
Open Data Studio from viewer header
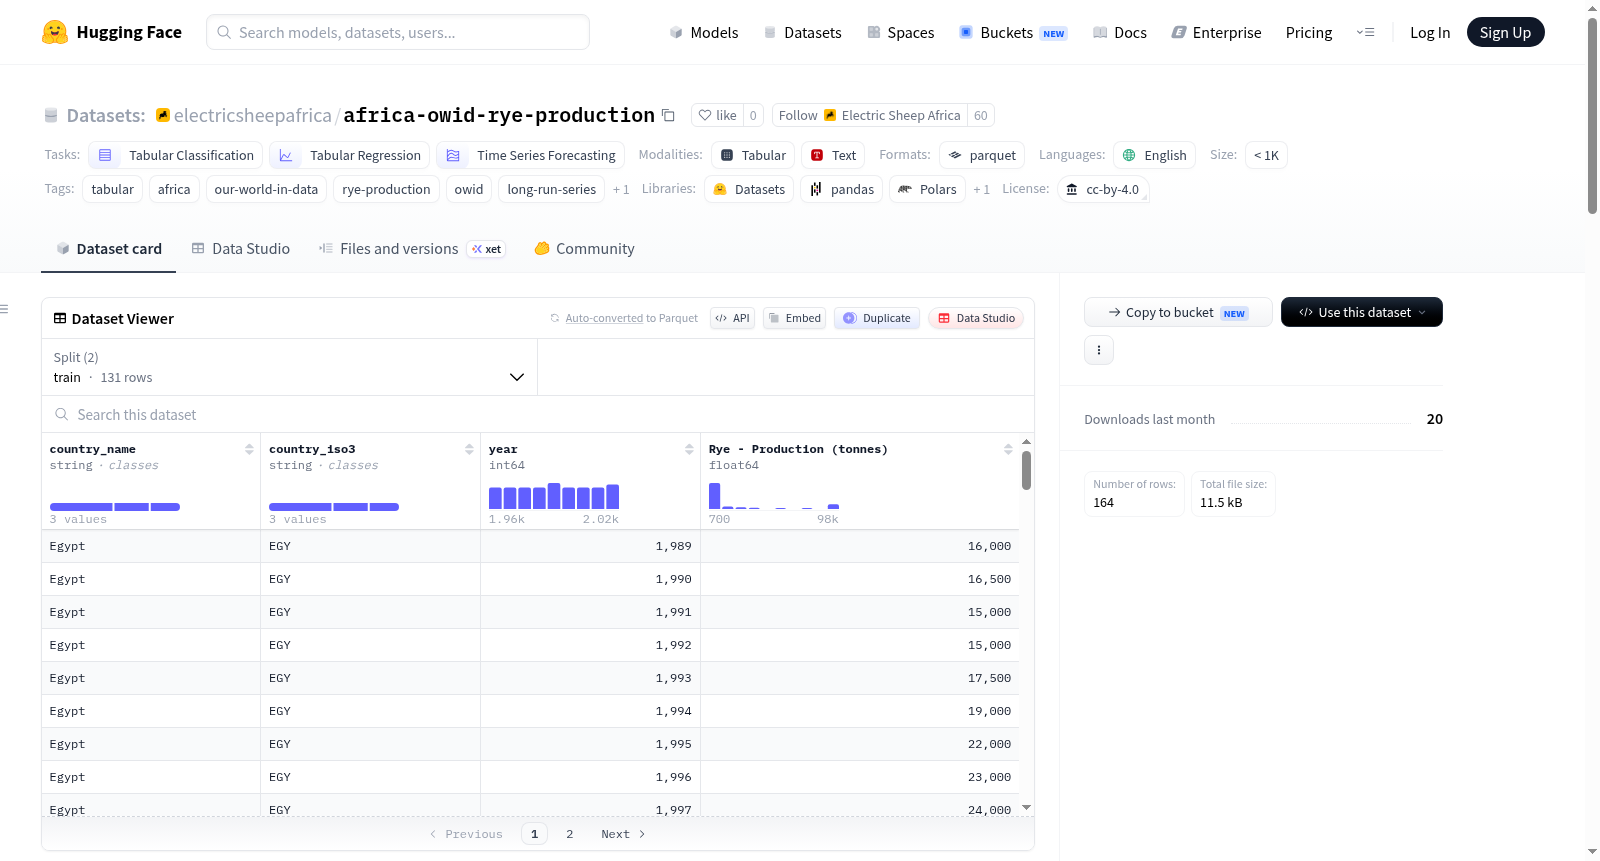pos(976,318)
